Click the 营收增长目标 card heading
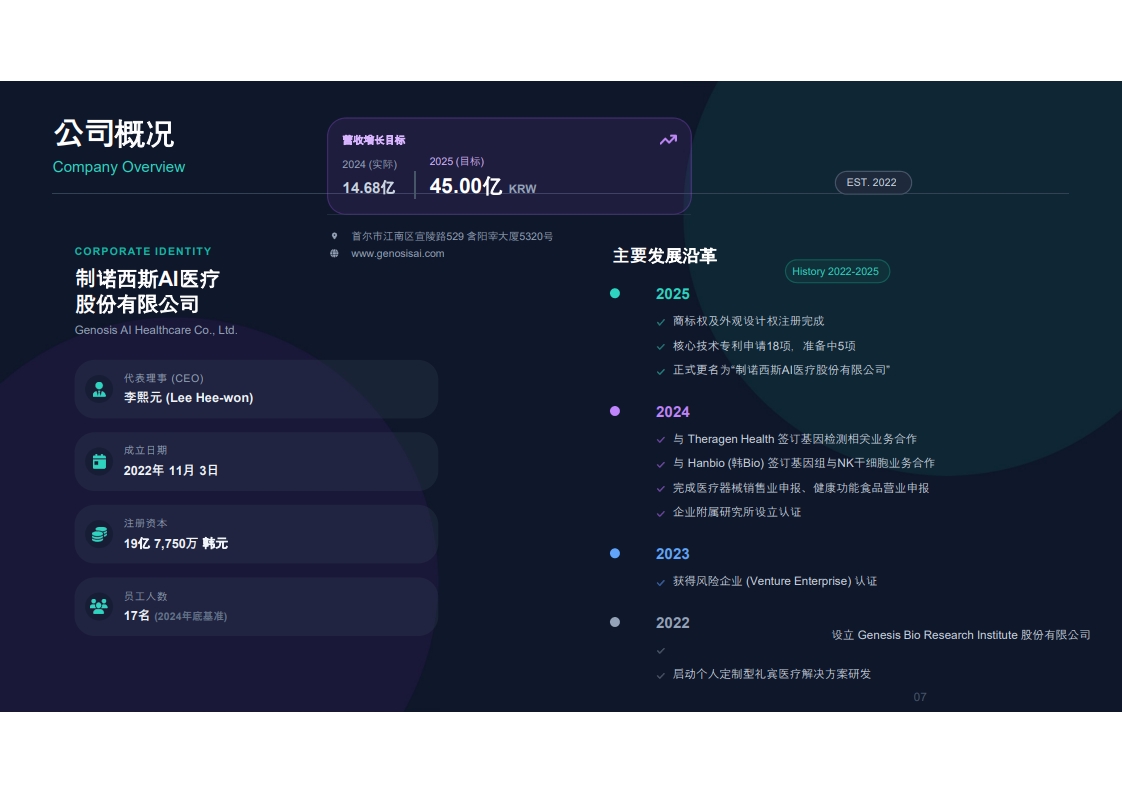 click(374, 140)
